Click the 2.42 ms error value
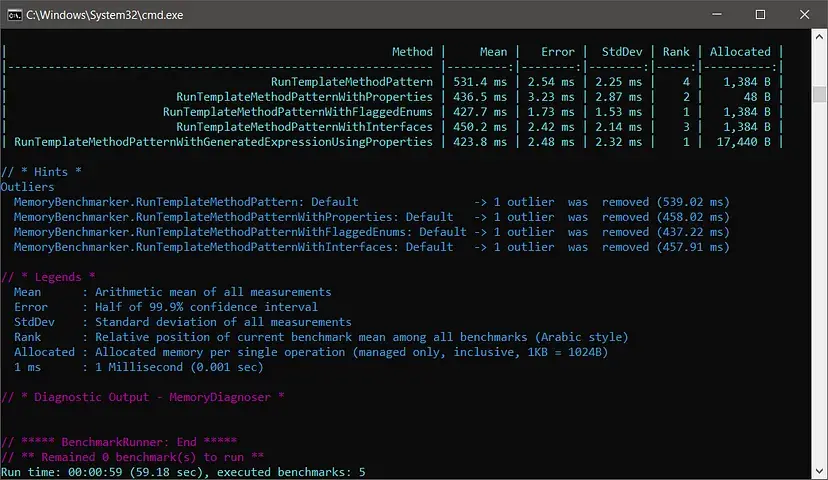The image size is (828, 480). [551, 127]
